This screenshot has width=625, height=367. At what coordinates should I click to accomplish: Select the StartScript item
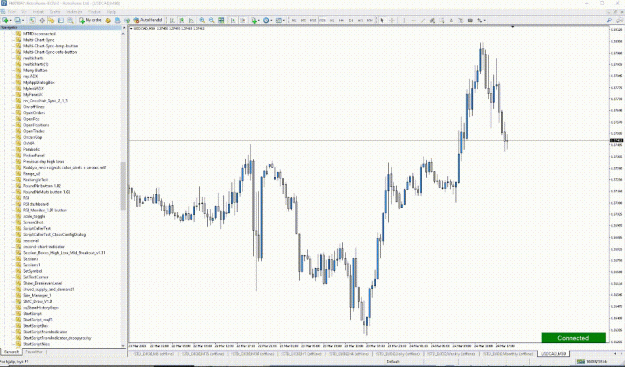pyautogui.click(x=32, y=314)
